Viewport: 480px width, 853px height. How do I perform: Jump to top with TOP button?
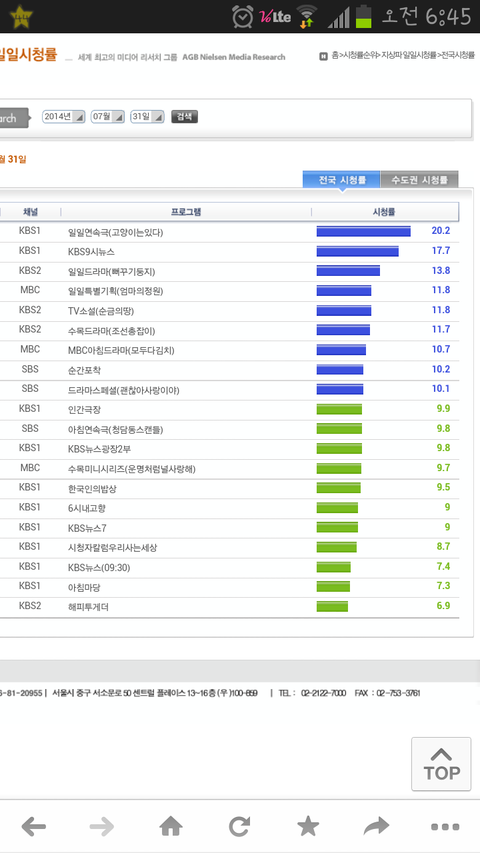[441, 764]
